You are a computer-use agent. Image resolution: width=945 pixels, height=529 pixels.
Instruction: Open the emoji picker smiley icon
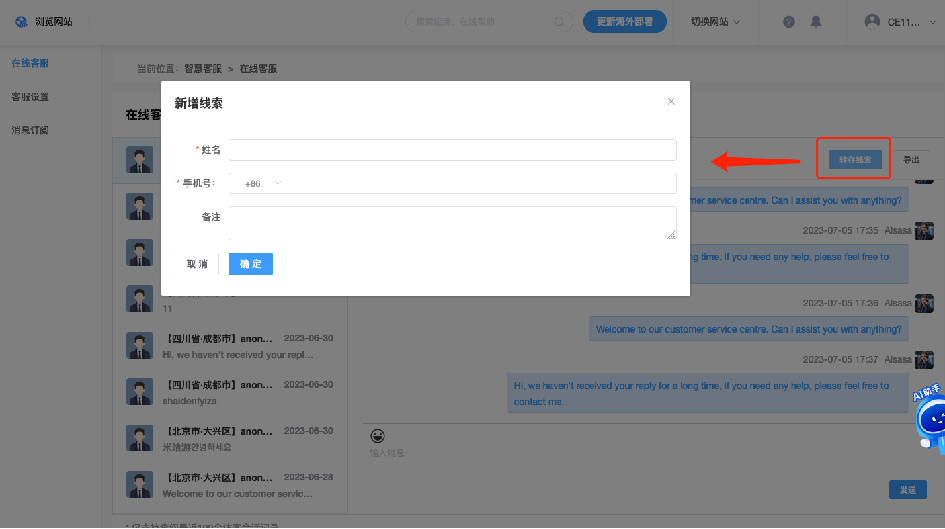377,436
